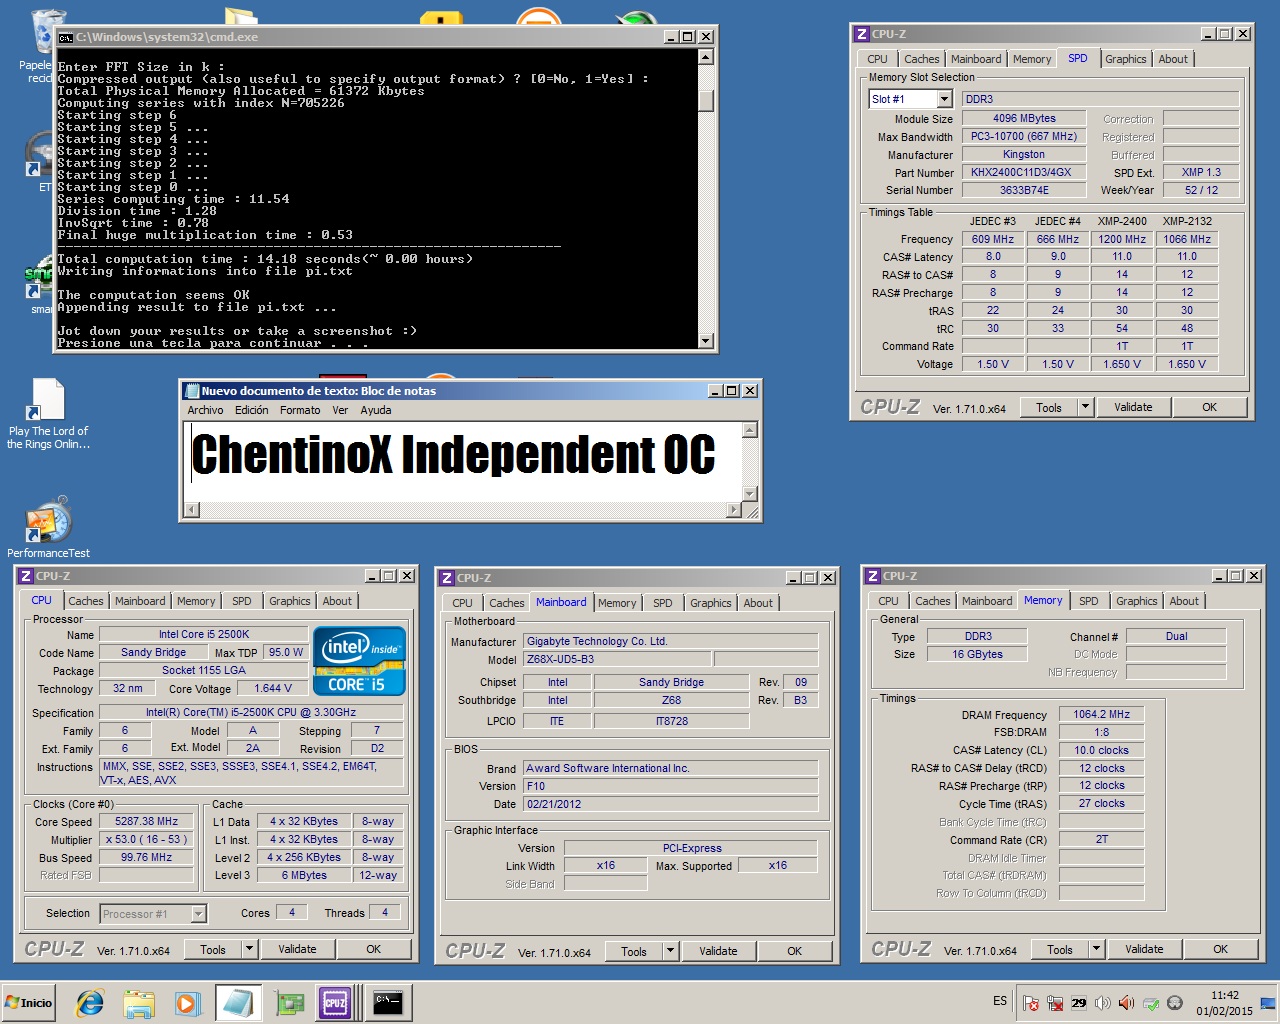Open Edición menu in Notepad
The height and width of the screenshot is (1024, 1280).
click(252, 410)
